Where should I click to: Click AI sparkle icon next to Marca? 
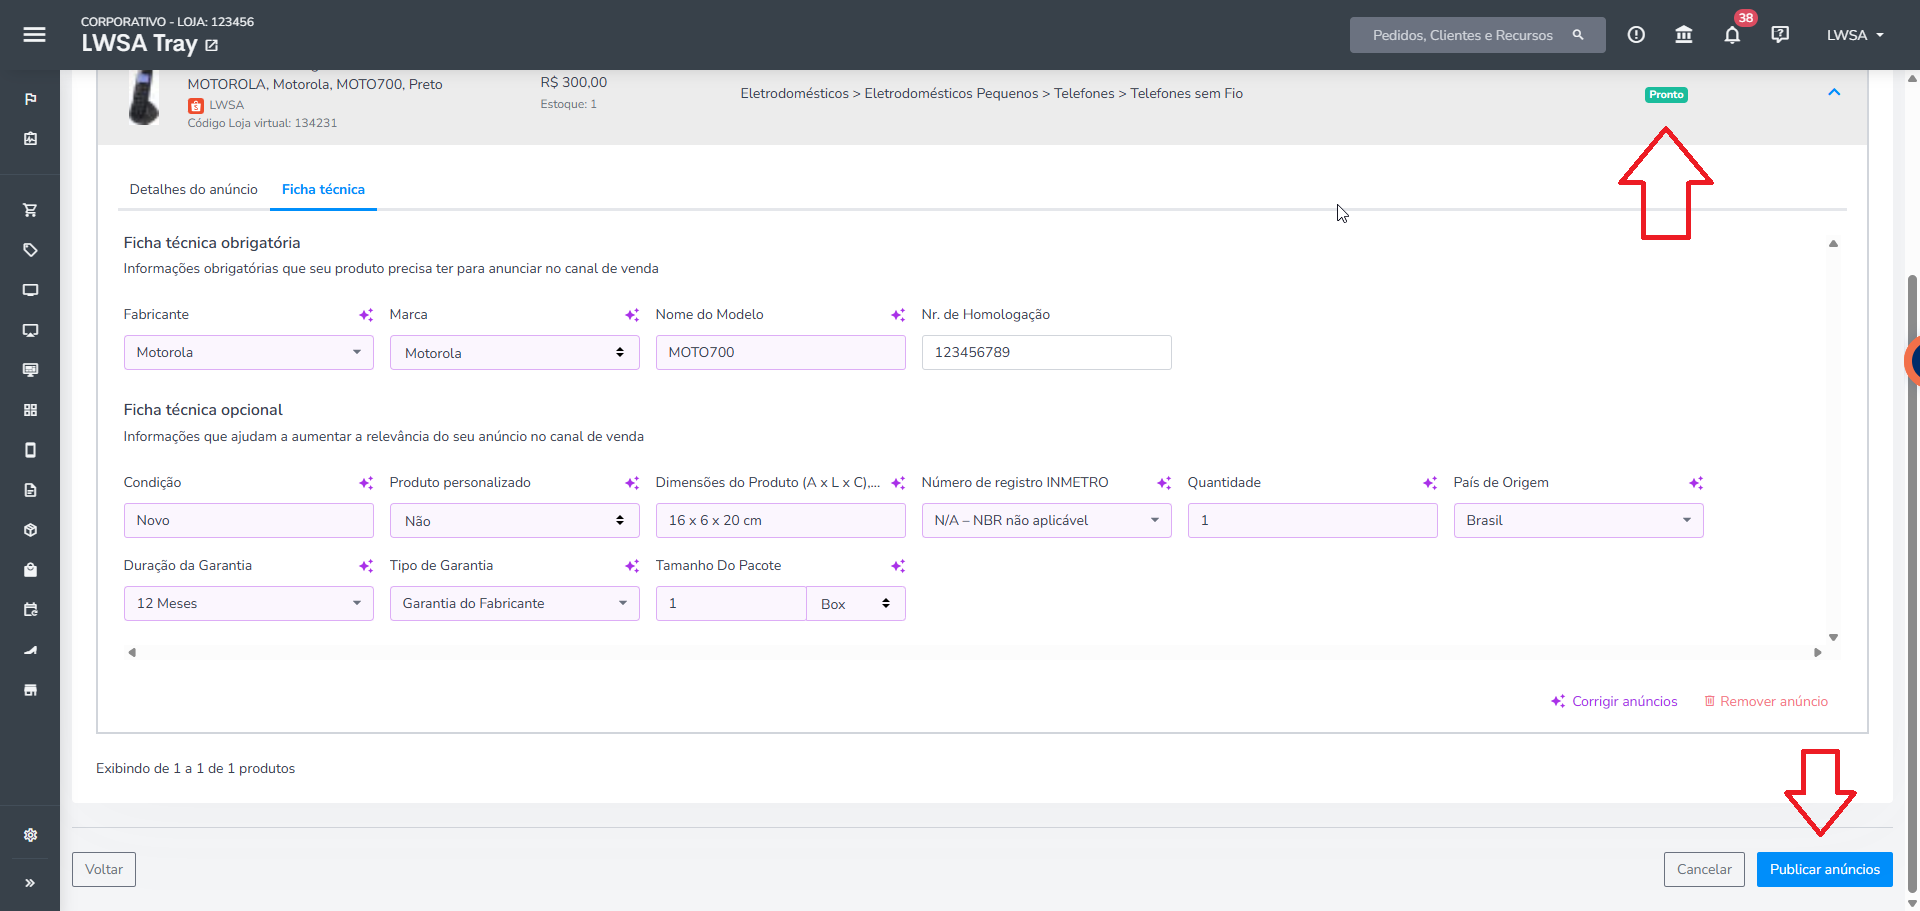click(x=632, y=315)
